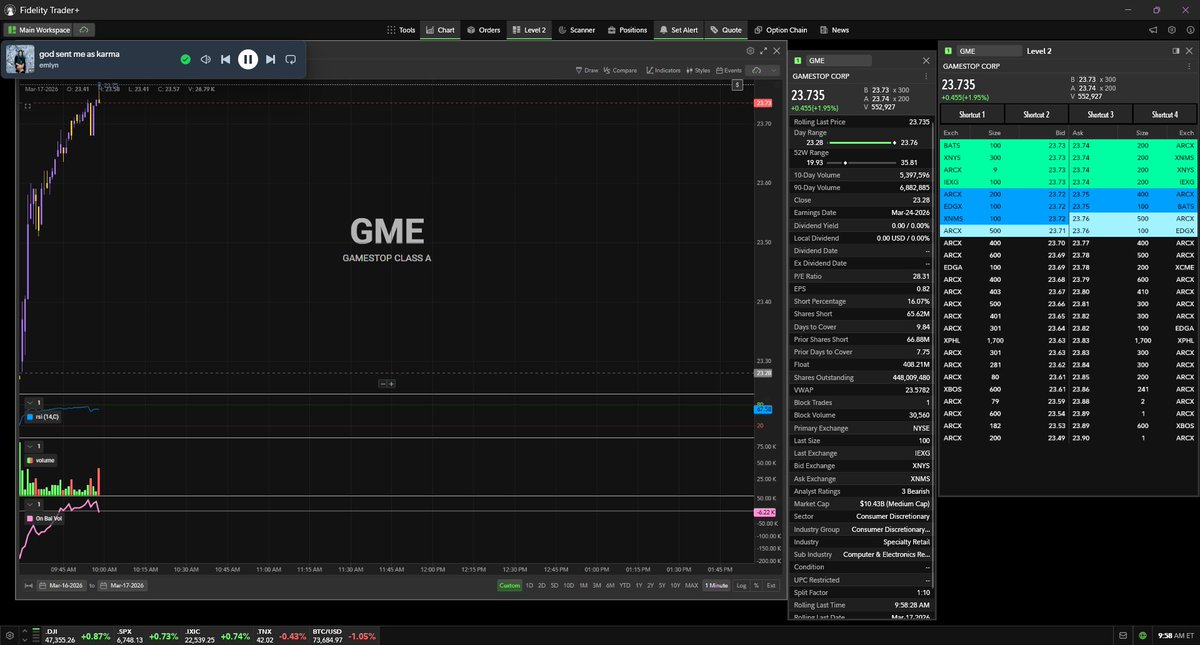Viewport: 1200px width, 645px height.
Task: Open the Positions tool
Action: coord(627,30)
